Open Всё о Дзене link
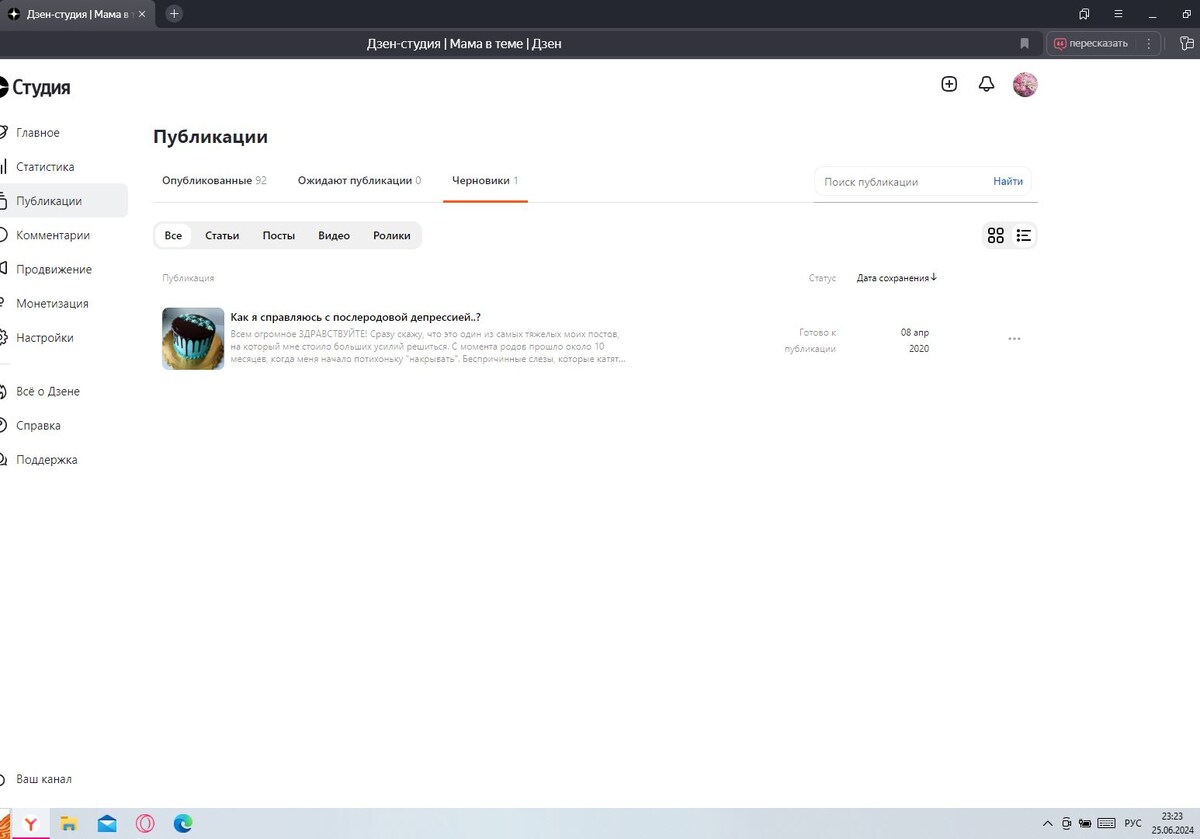The width and height of the screenshot is (1200, 839). point(48,391)
